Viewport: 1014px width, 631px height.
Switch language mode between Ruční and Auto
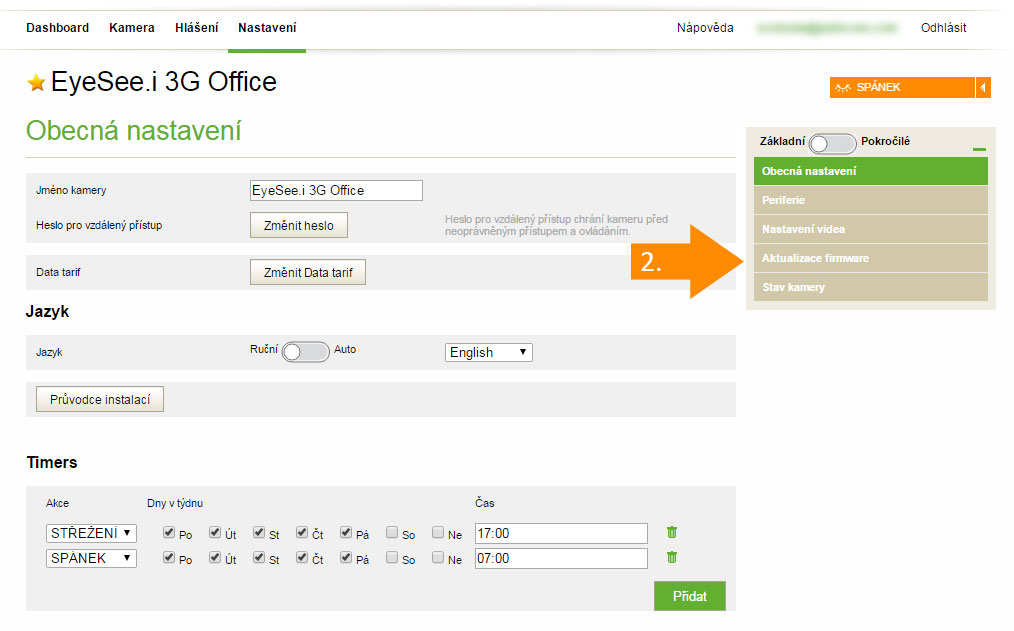pos(305,352)
